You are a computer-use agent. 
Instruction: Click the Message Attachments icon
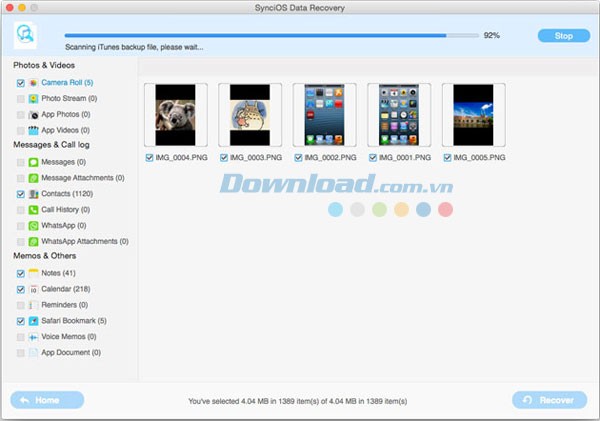coord(34,178)
